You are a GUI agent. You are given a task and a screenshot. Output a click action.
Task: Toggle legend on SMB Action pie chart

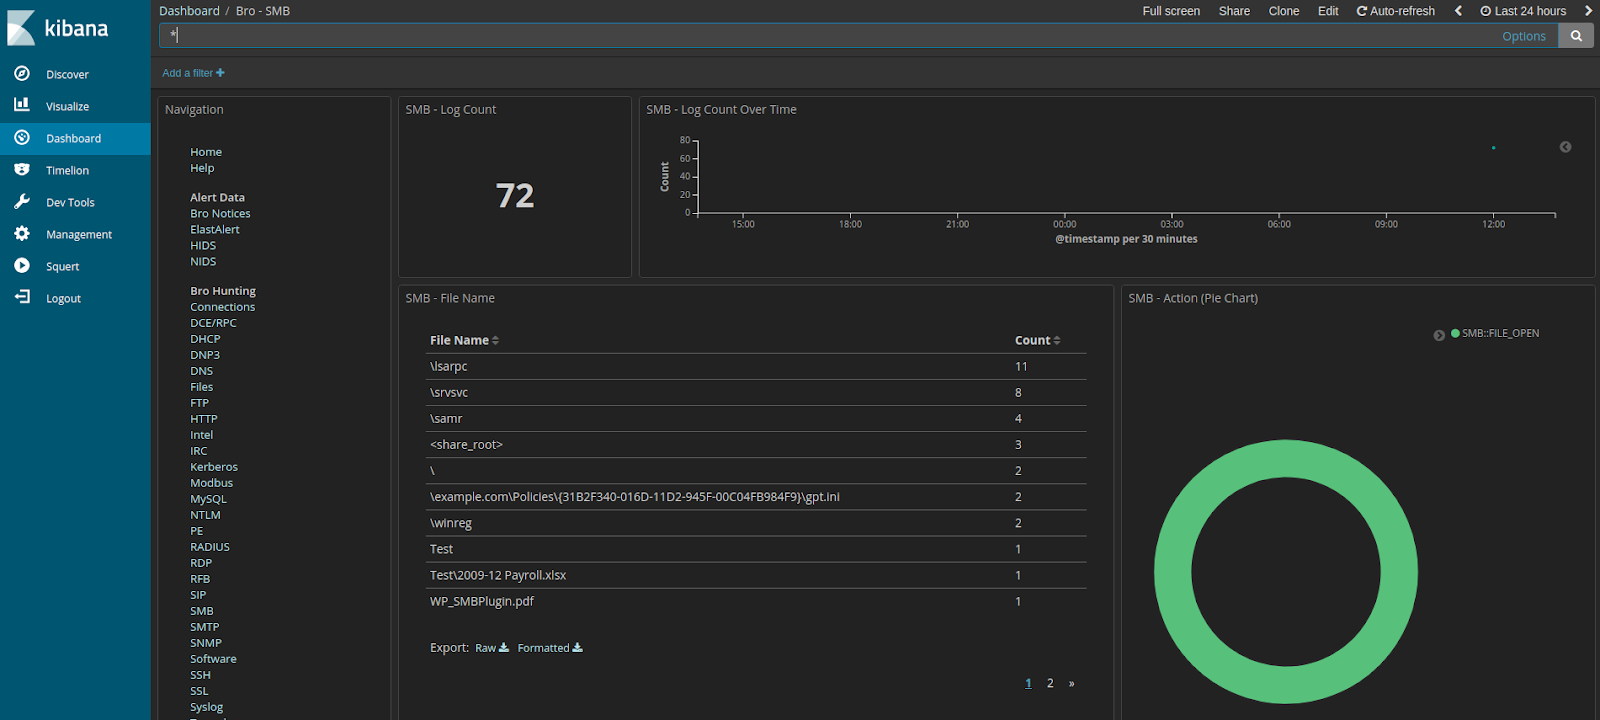click(x=1439, y=335)
